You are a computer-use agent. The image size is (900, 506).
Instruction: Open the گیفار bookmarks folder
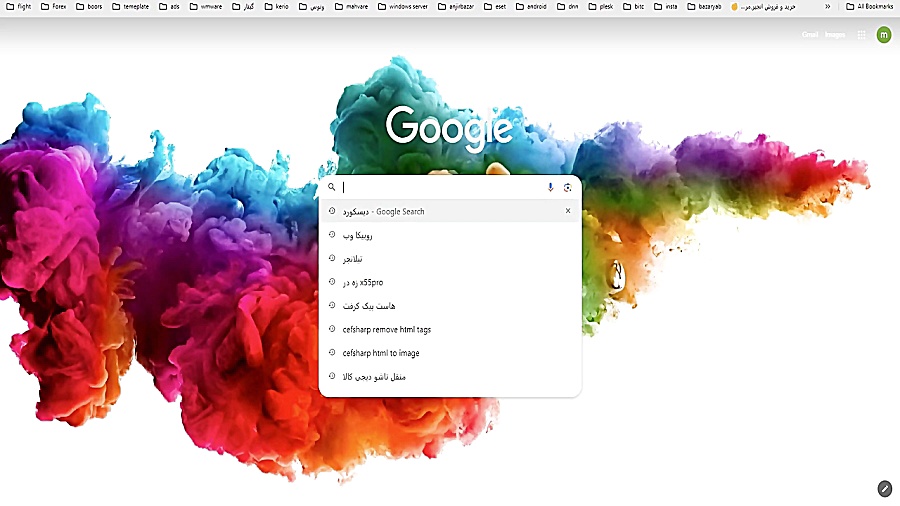pyautogui.click(x=243, y=7)
